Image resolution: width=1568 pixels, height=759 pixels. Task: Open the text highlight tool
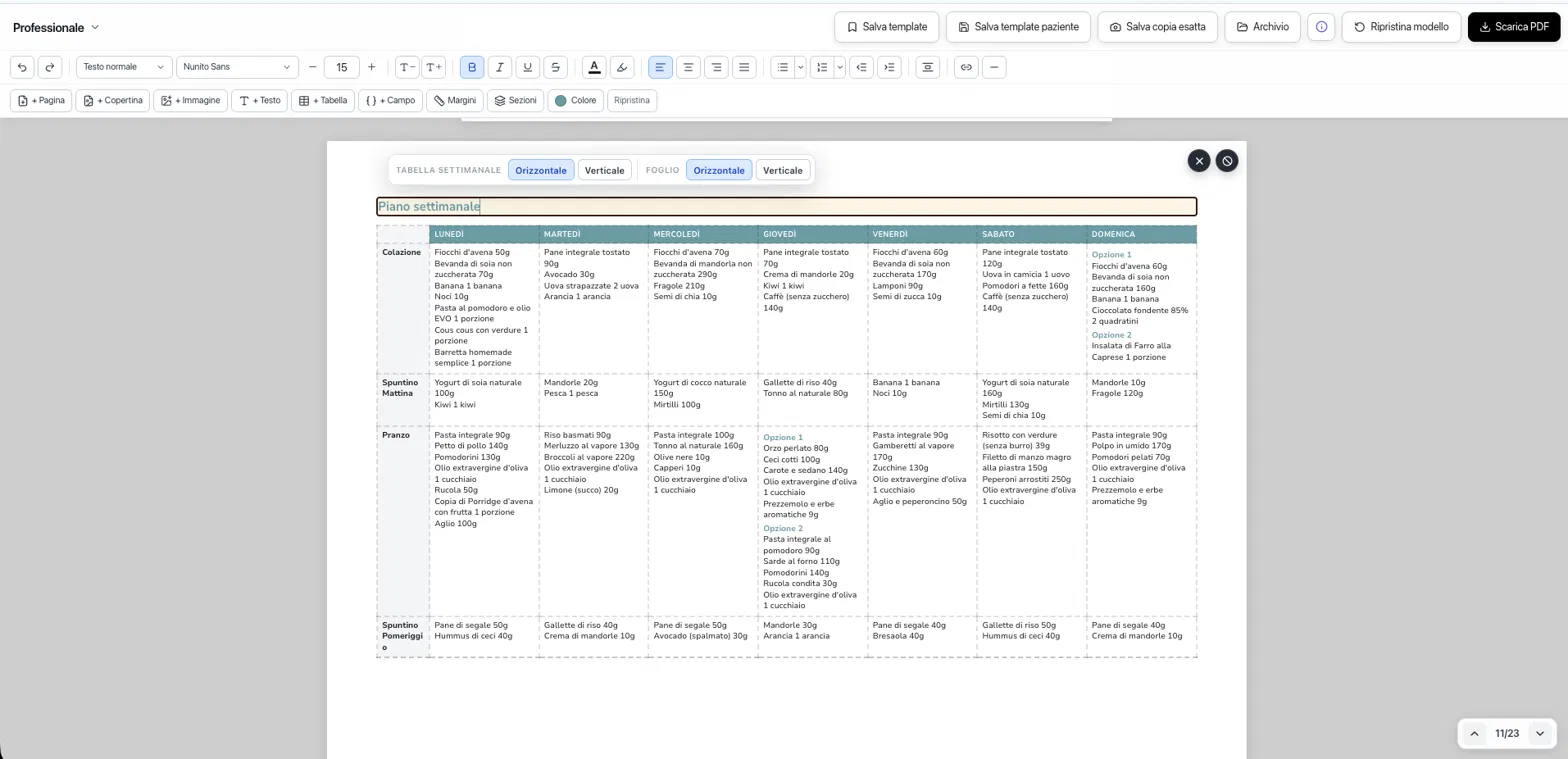[622, 67]
